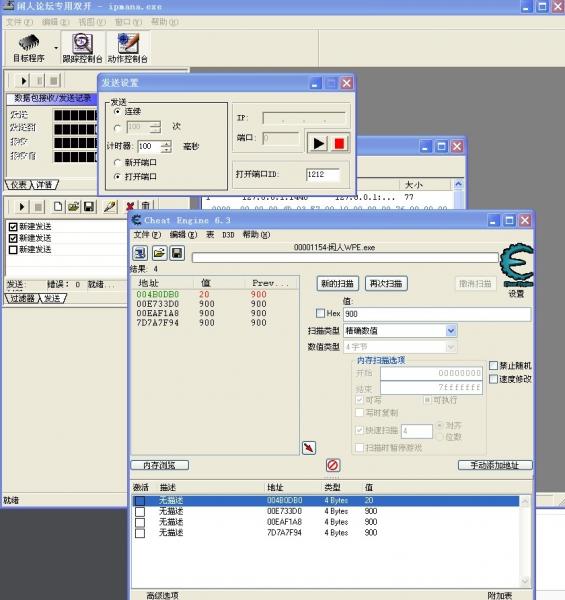Click Cheat Engine save disk icon
Viewport: 565px width, 600px height.
tap(177, 253)
